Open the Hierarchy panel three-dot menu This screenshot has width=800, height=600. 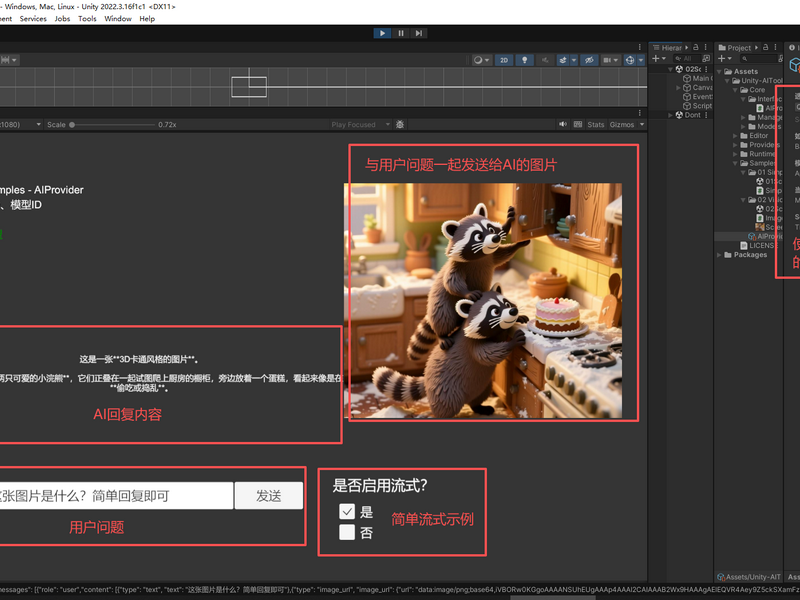(706, 47)
